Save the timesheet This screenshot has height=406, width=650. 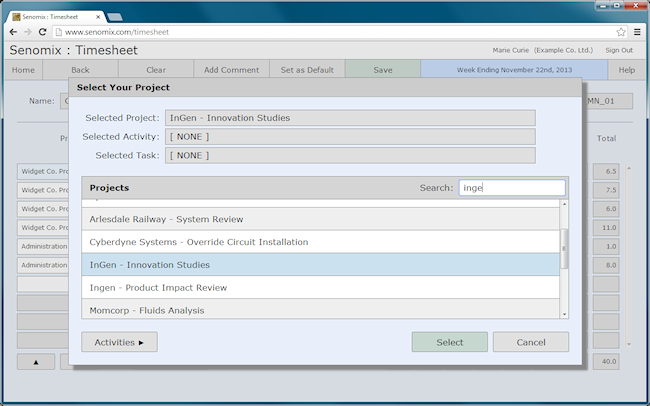383,70
